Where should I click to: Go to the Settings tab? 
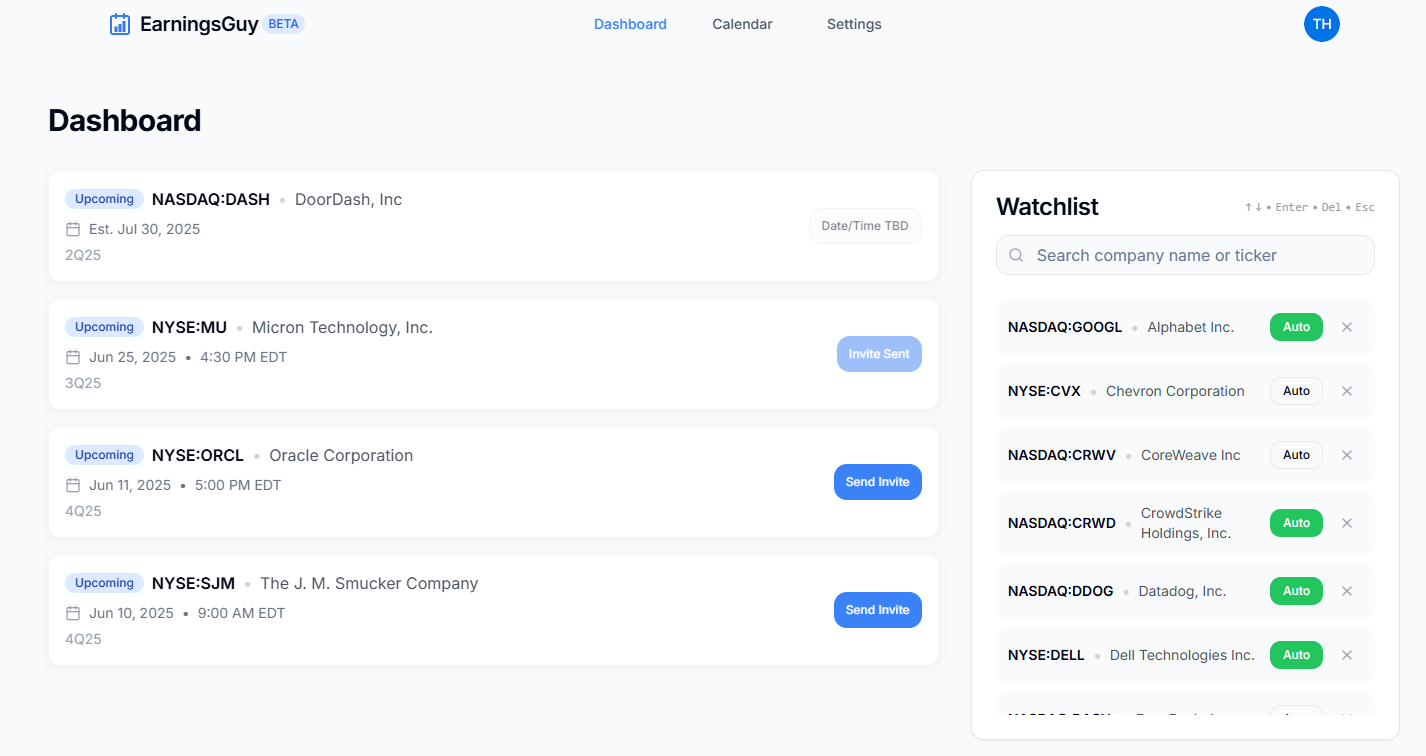click(854, 24)
